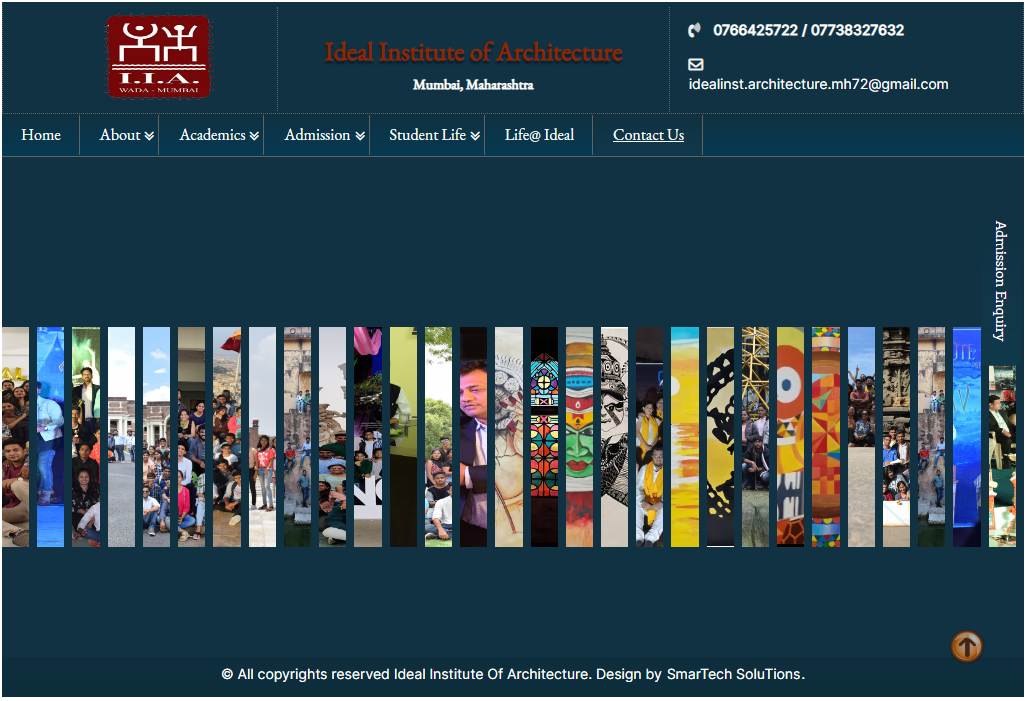Expand the Academics dropdown arrow
This screenshot has height=701, width=1025.
pos(254,136)
